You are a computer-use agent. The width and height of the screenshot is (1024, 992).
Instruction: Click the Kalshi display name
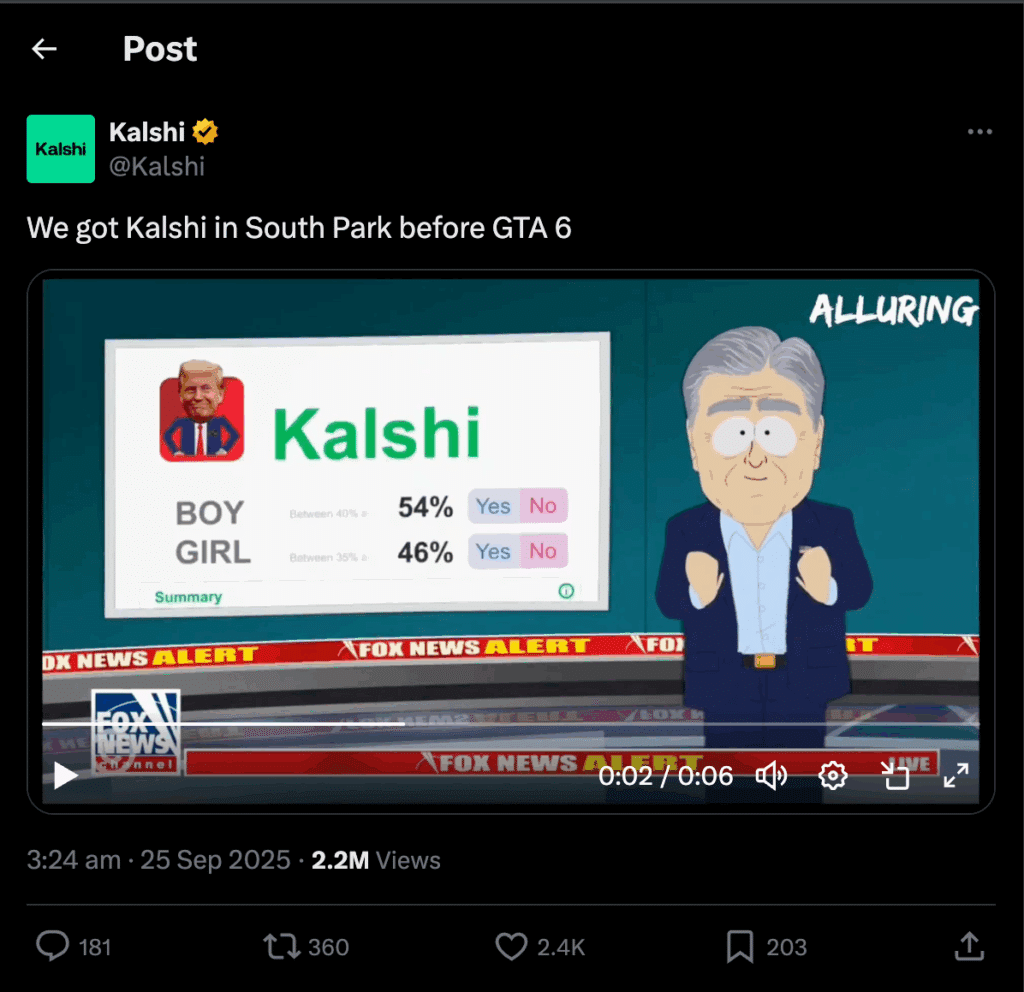(147, 132)
